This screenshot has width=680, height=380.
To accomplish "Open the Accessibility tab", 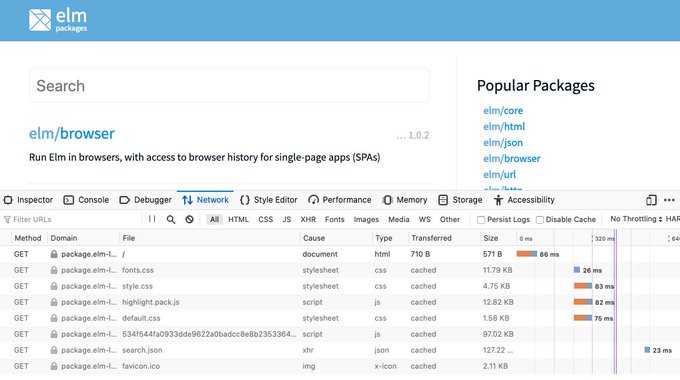I will click(524, 200).
